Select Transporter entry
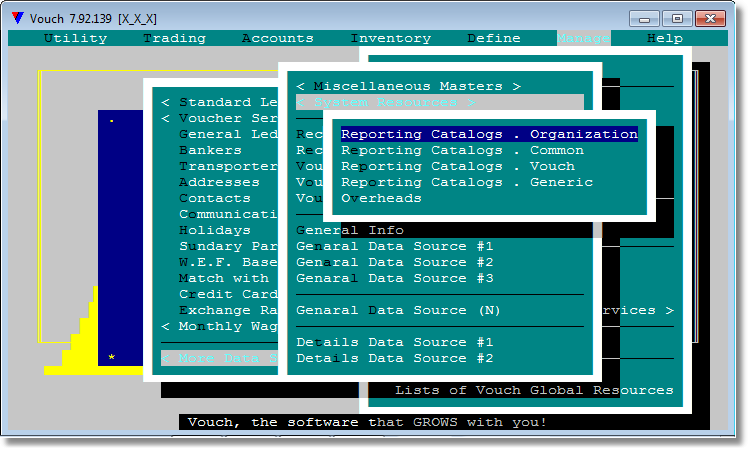Screen dimensions: 748x450 coord(228,166)
